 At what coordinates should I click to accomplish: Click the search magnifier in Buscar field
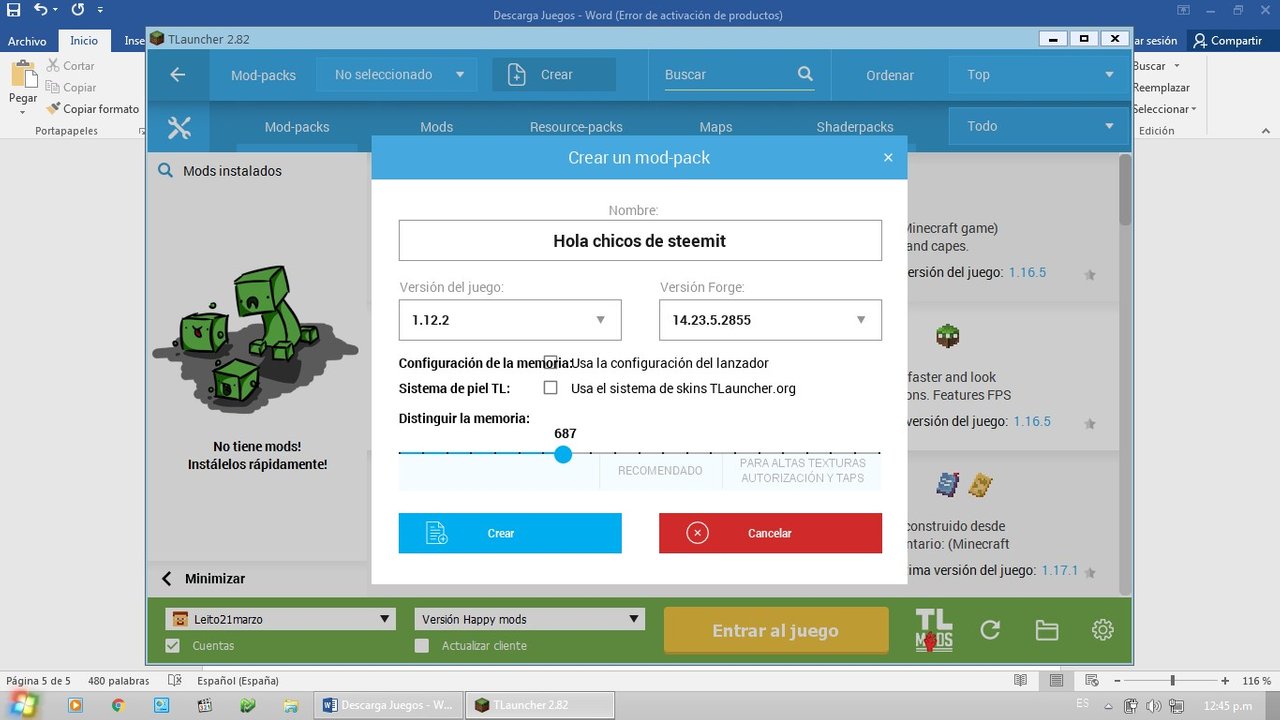click(x=805, y=74)
